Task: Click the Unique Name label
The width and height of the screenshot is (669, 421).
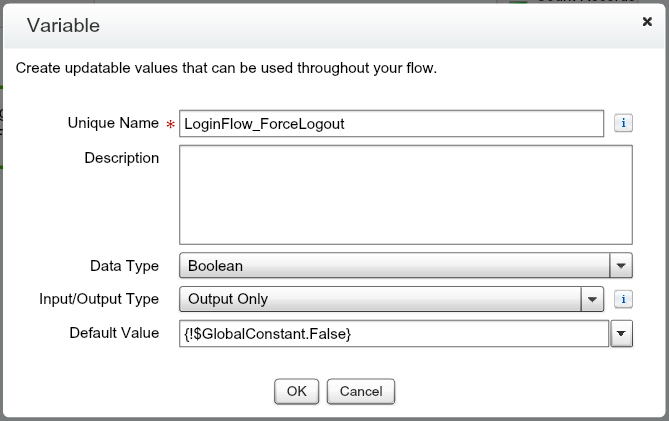Action: pyautogui.click(x=113, y=123)
